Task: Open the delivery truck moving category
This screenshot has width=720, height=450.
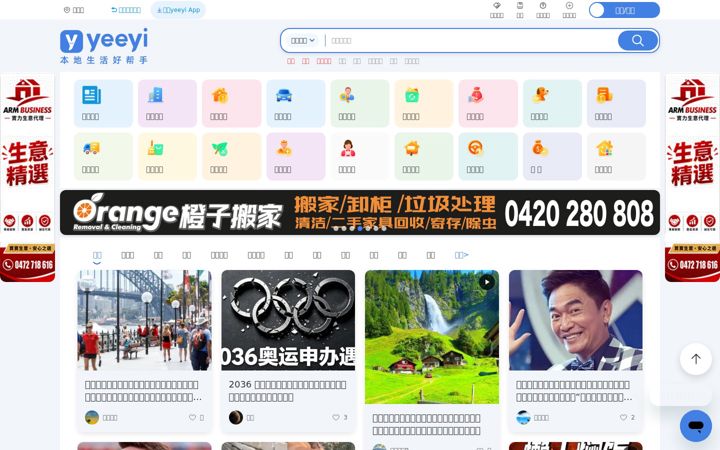Action: tap(103, 157)
